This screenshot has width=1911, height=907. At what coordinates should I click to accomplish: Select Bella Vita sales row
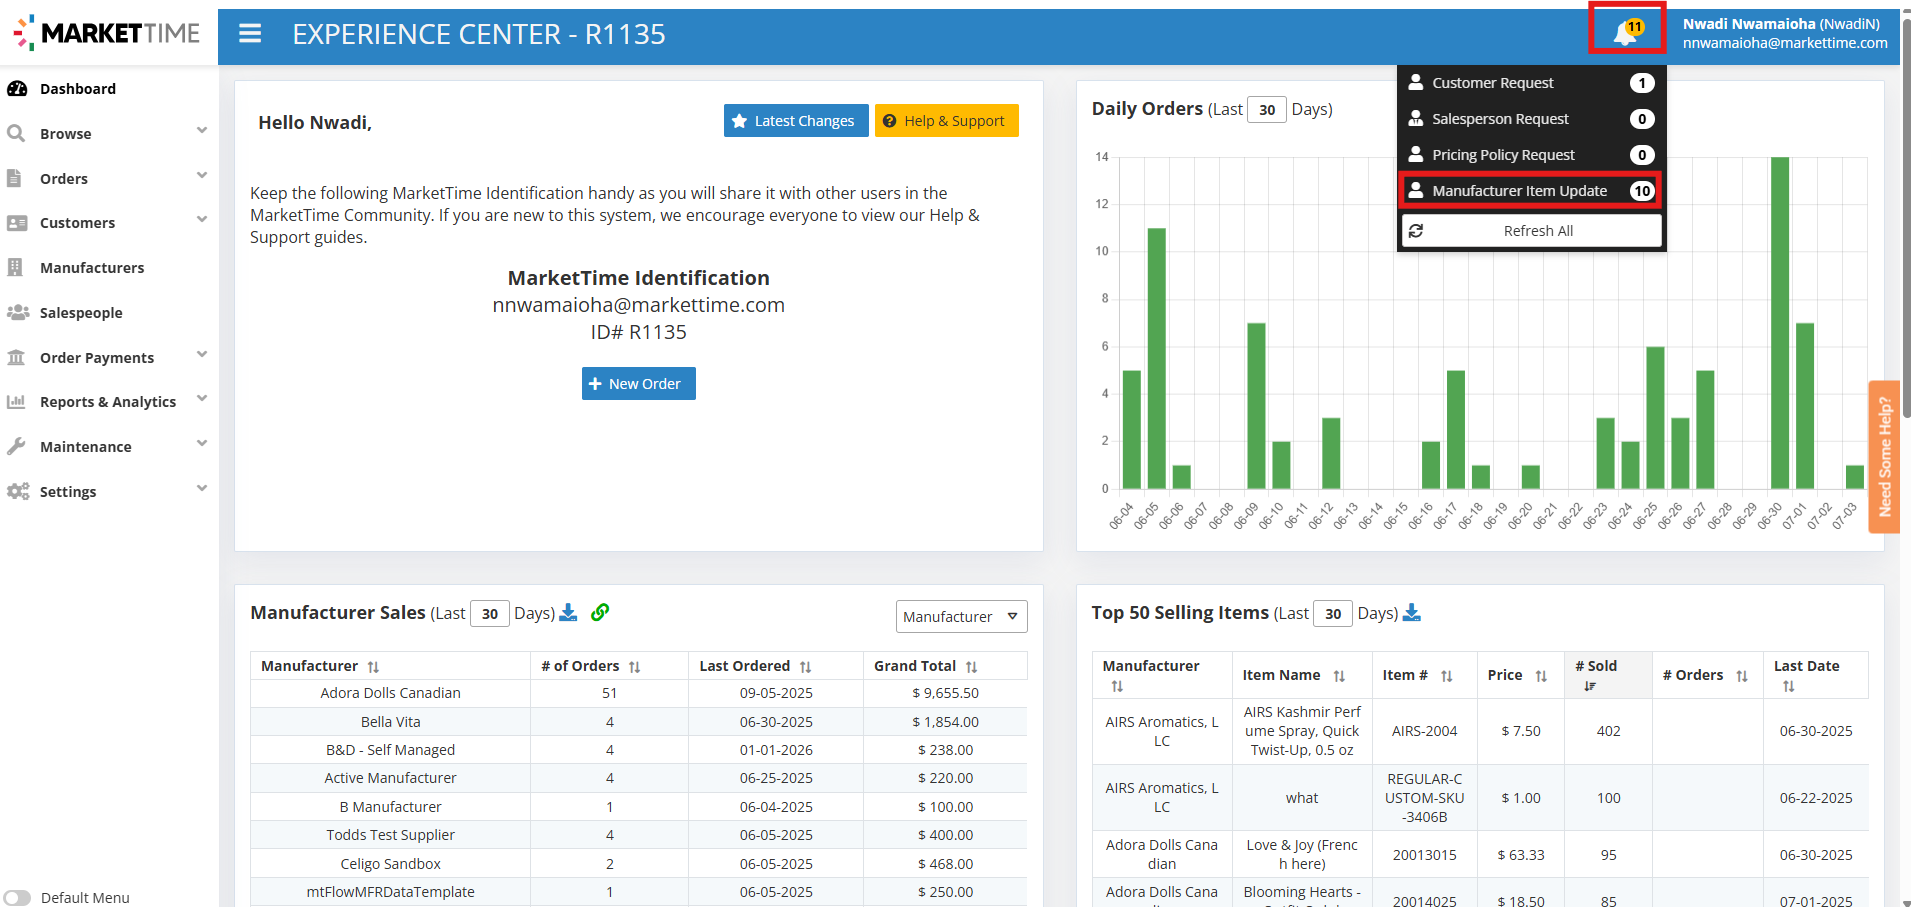click(x=638, y=721)
